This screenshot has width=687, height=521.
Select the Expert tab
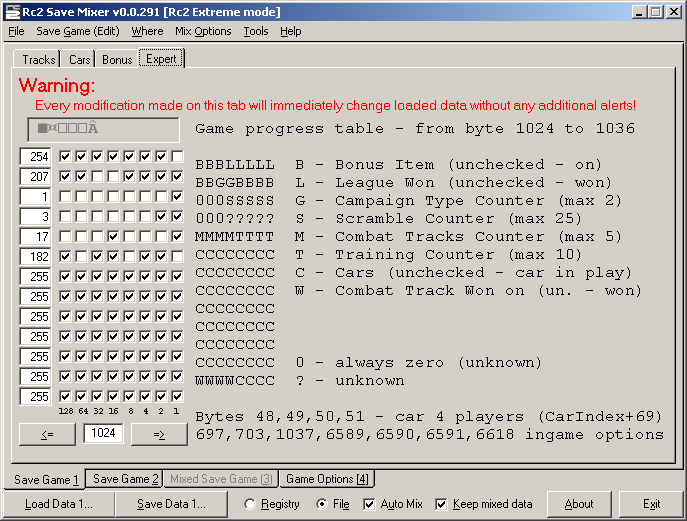click(161, 58)
